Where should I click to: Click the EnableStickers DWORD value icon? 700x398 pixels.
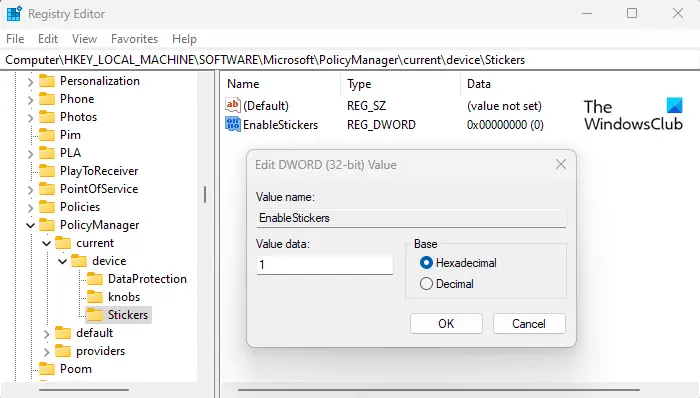tap(233, 124)
